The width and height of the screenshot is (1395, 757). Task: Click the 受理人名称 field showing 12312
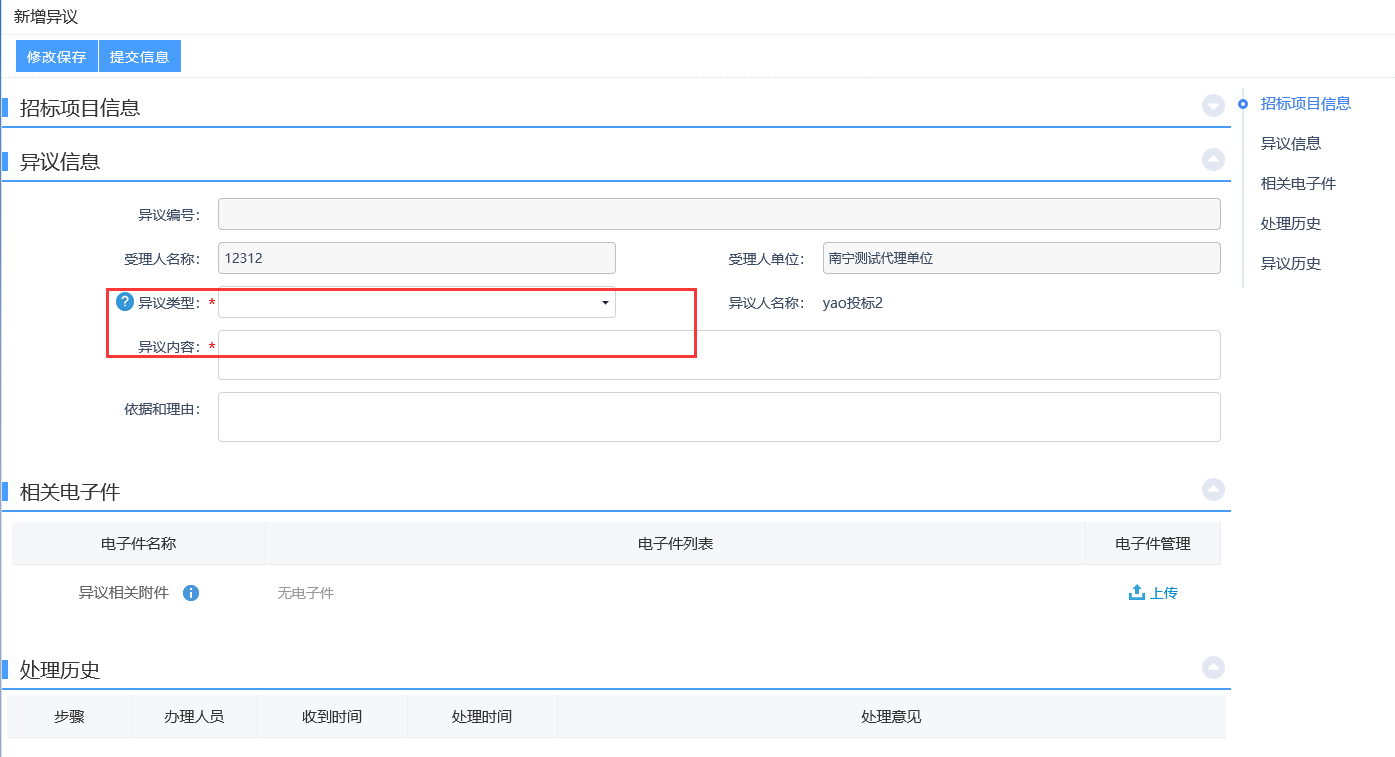point(416,258)
